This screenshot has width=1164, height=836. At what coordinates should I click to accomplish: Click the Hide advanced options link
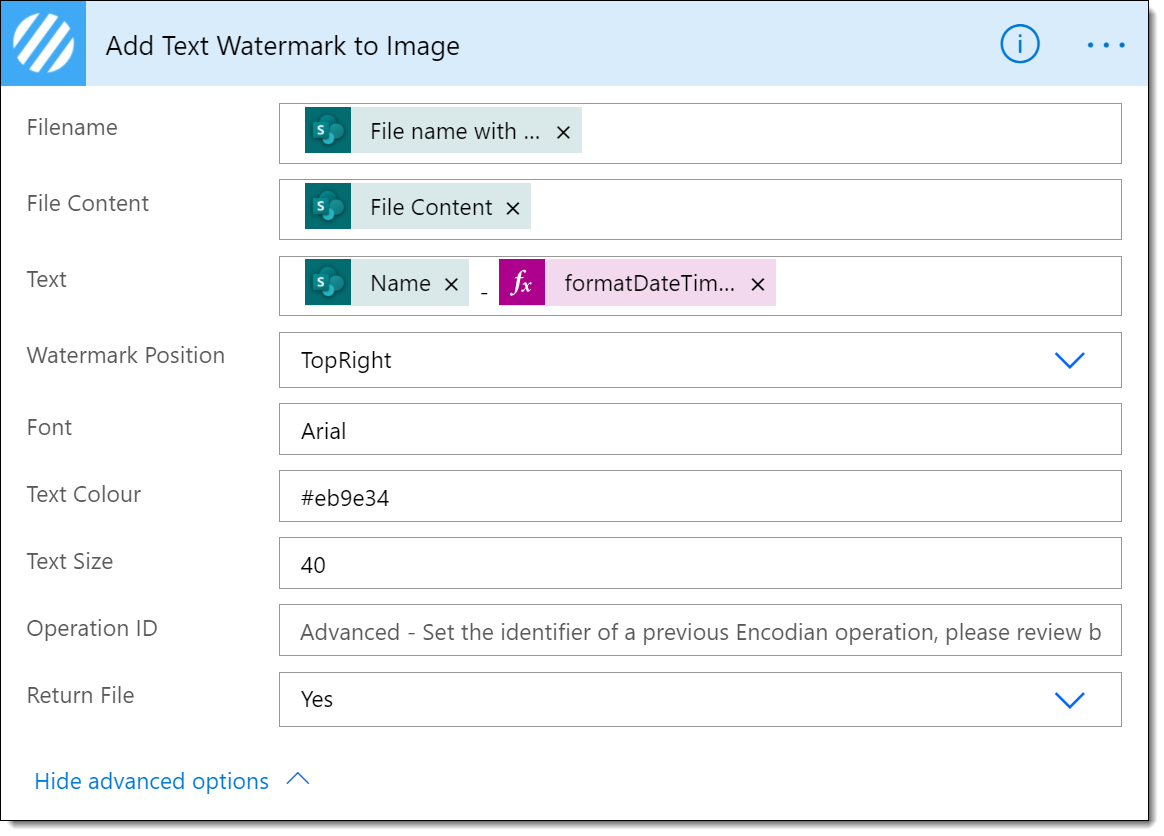tap(151, 781)
